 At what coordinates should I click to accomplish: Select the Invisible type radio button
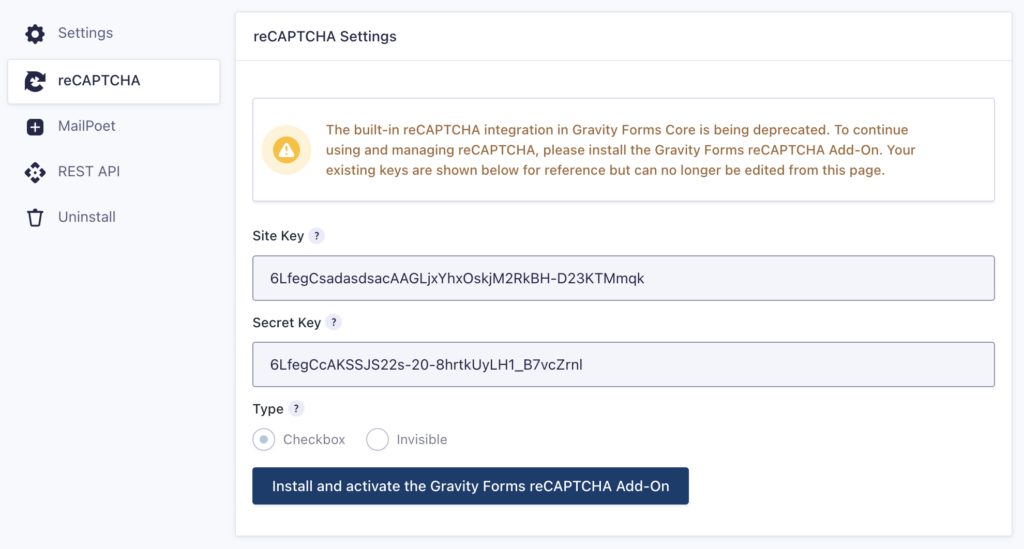(377, 439)
